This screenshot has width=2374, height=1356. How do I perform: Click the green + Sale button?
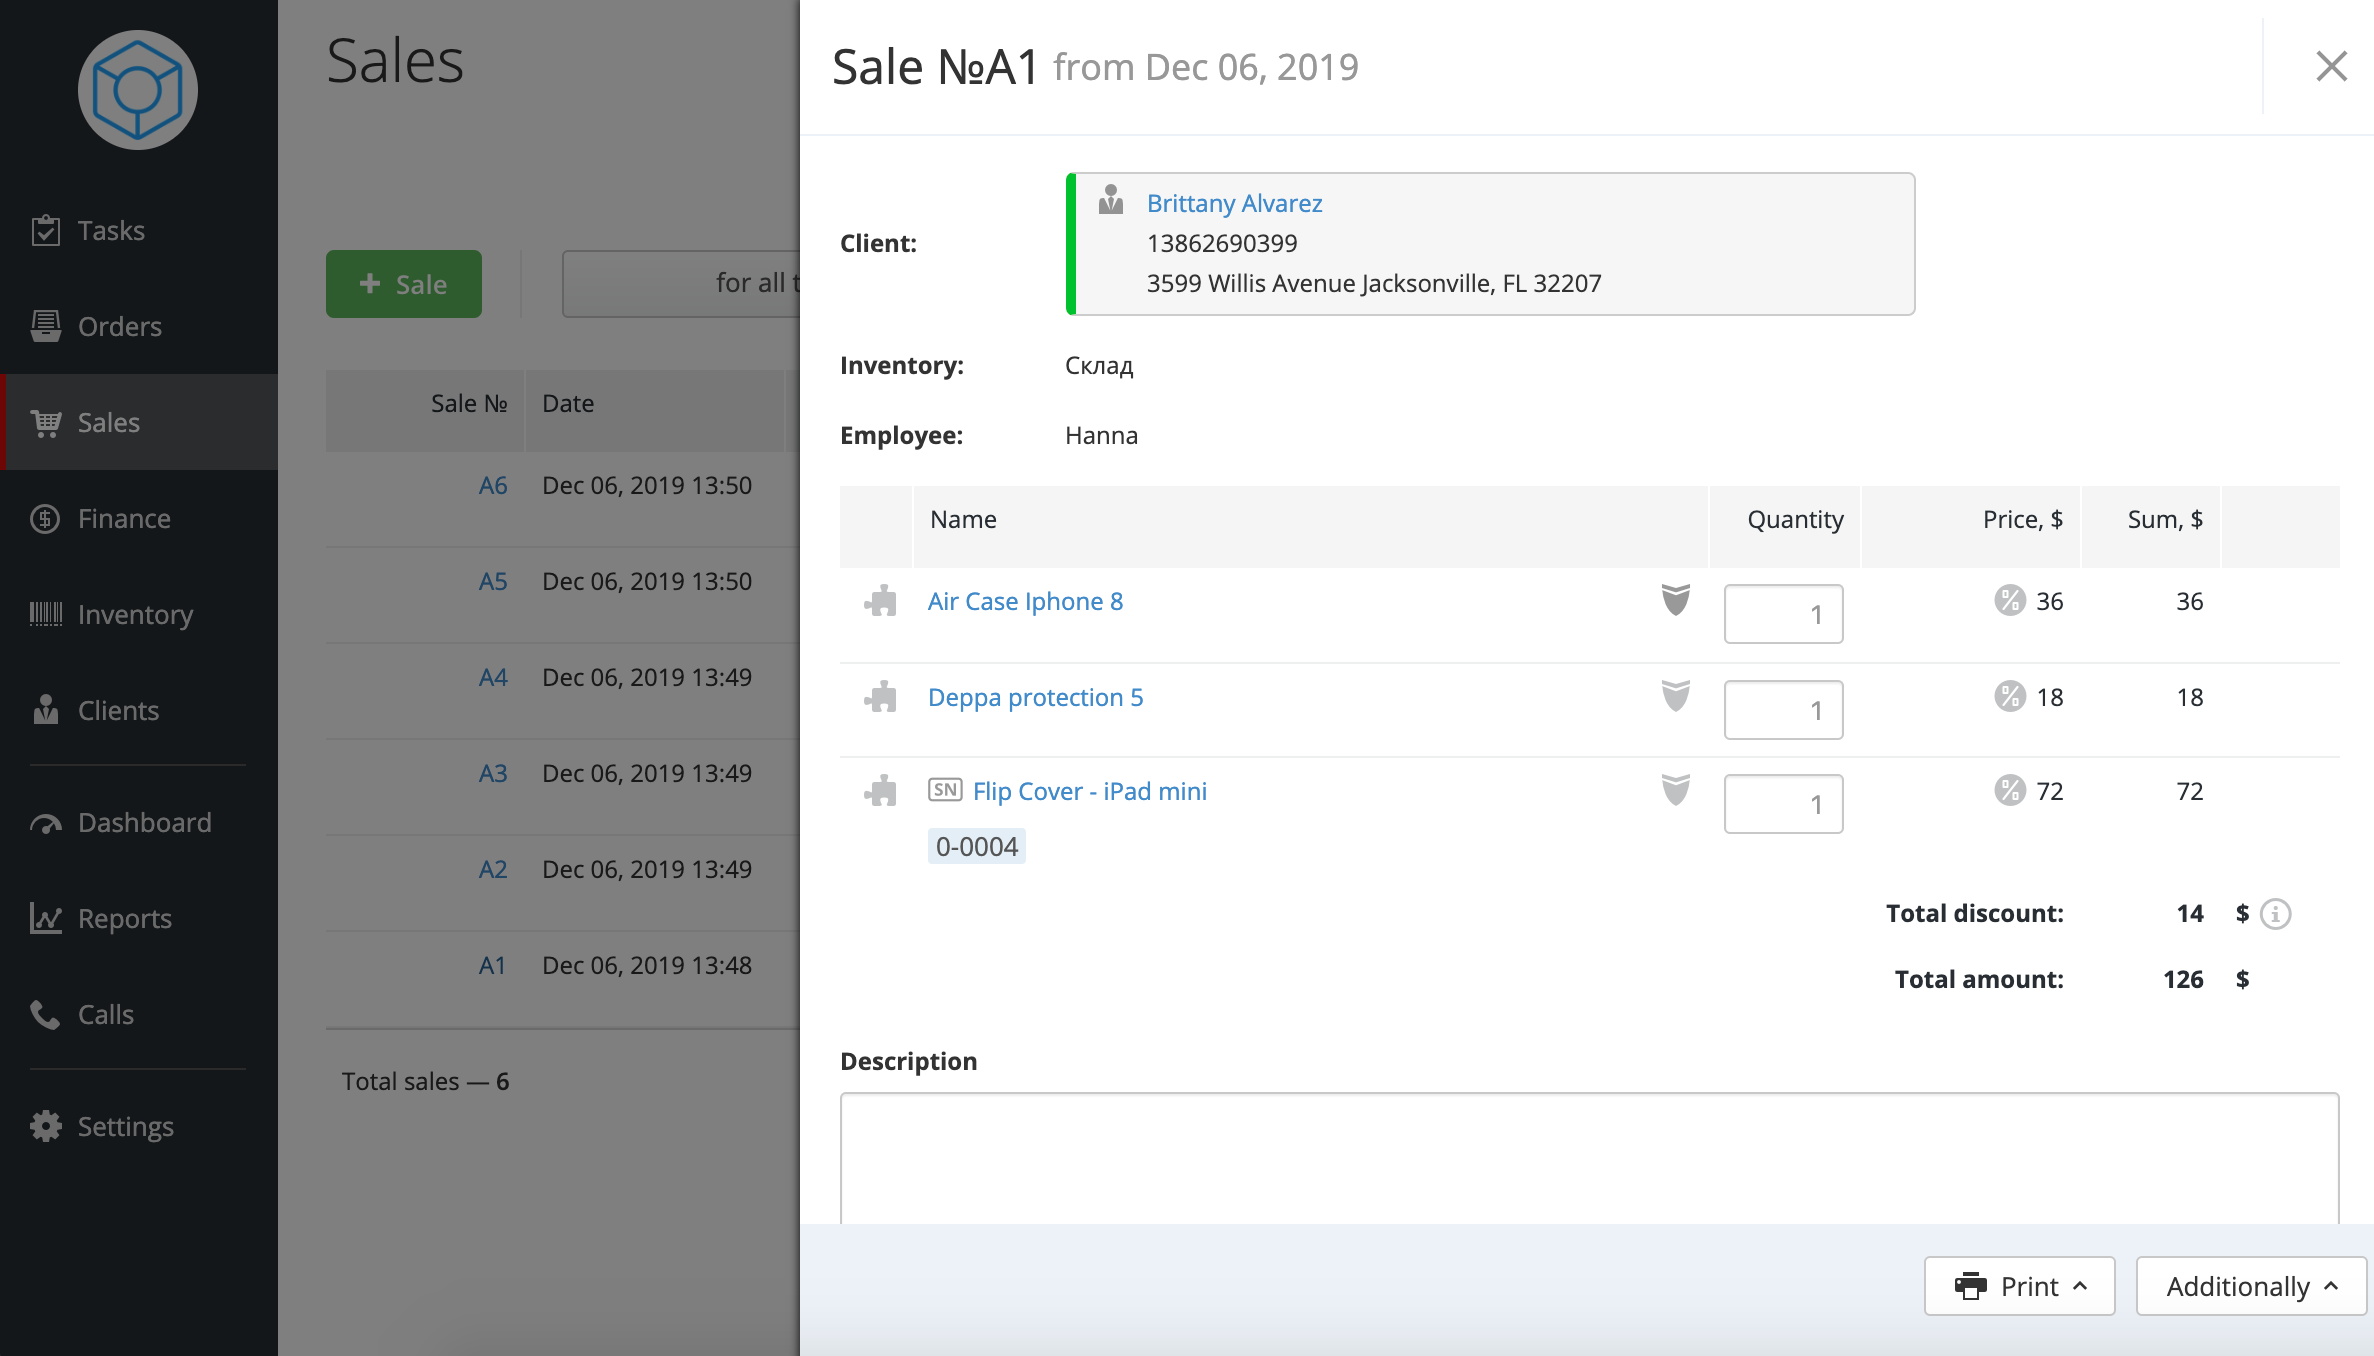tap(404, 284)
